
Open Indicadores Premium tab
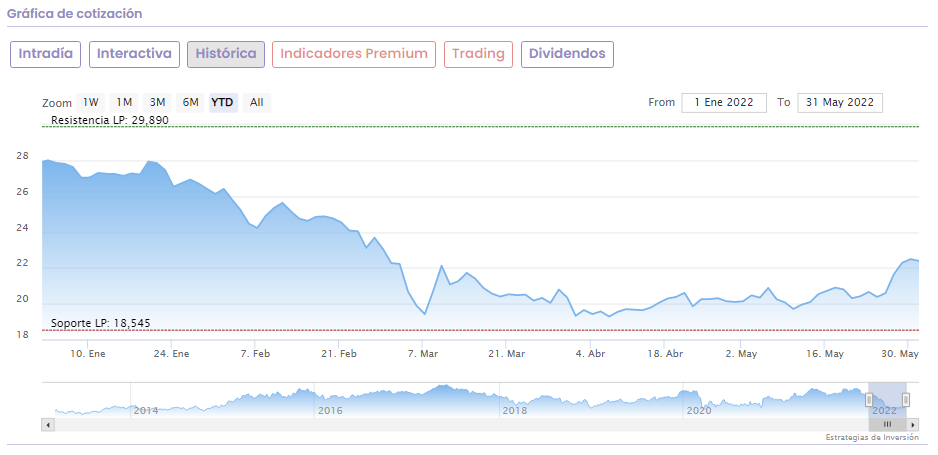[x=354, y=54]
